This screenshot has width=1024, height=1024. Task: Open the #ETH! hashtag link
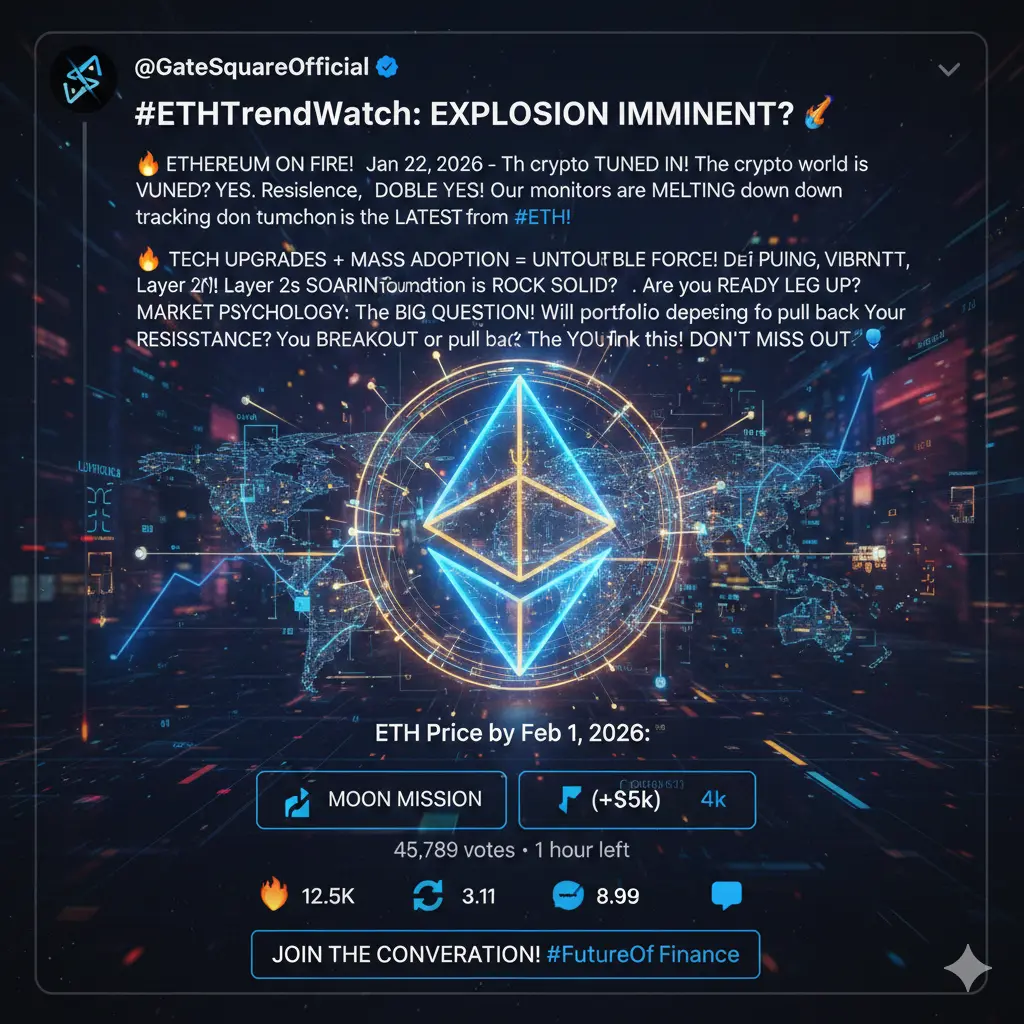pyautogui.click(x=542, y=217)
